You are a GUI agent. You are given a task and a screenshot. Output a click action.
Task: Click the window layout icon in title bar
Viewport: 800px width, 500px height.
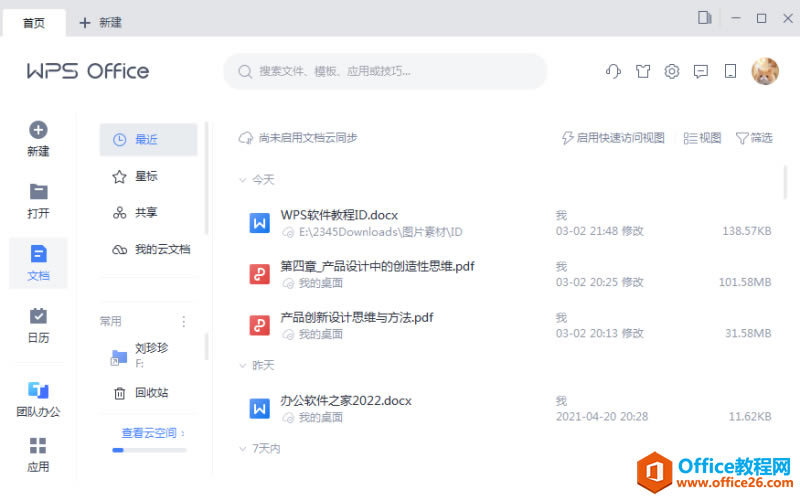pos(705,18)
